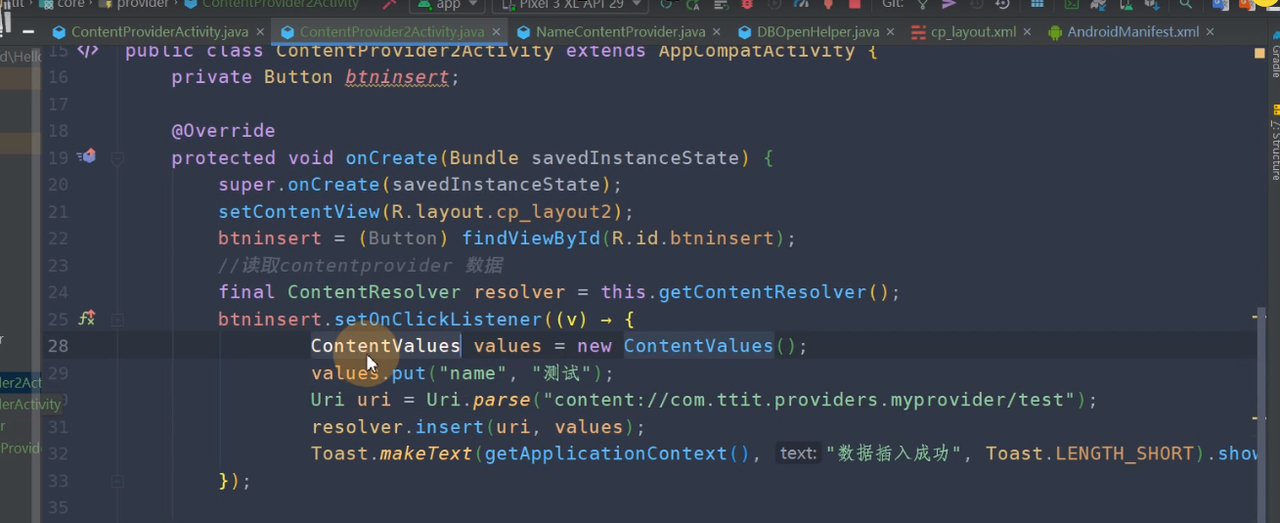
Task: Close the ContentProviderActivity.java tab
Action: click(258, 33)
